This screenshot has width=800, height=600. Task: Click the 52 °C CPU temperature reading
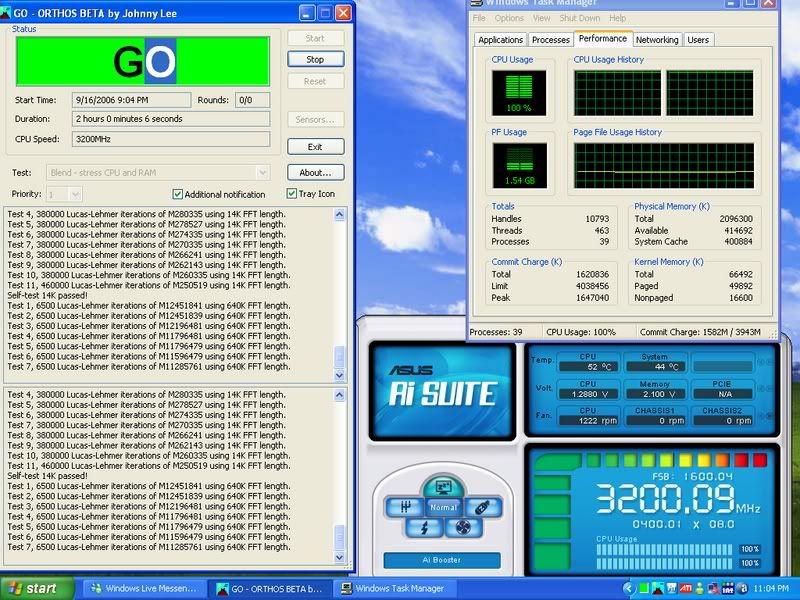(588, 366)
